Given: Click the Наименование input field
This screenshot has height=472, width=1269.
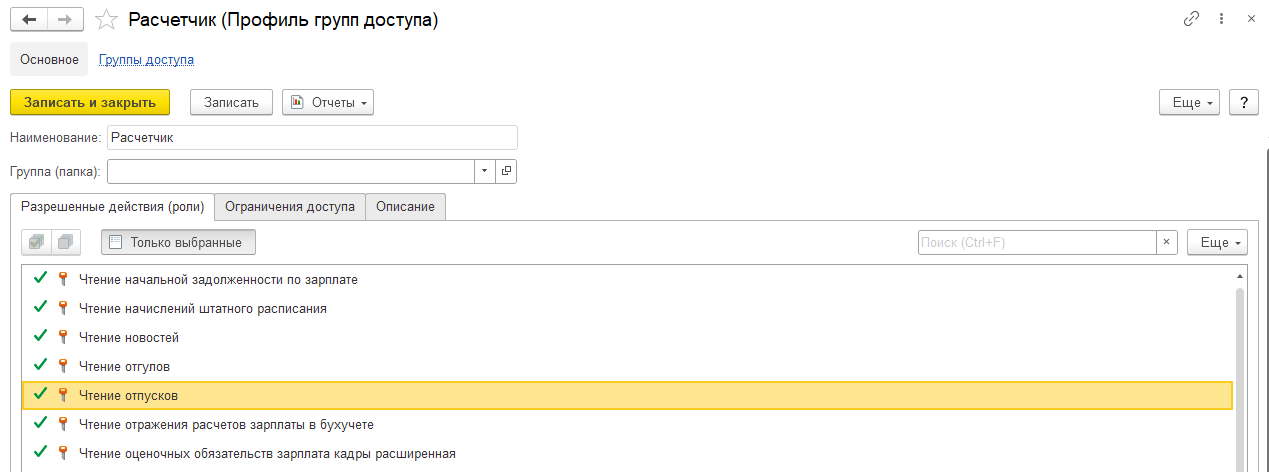Looking at the screenshot, I should (x=312, y=137).
